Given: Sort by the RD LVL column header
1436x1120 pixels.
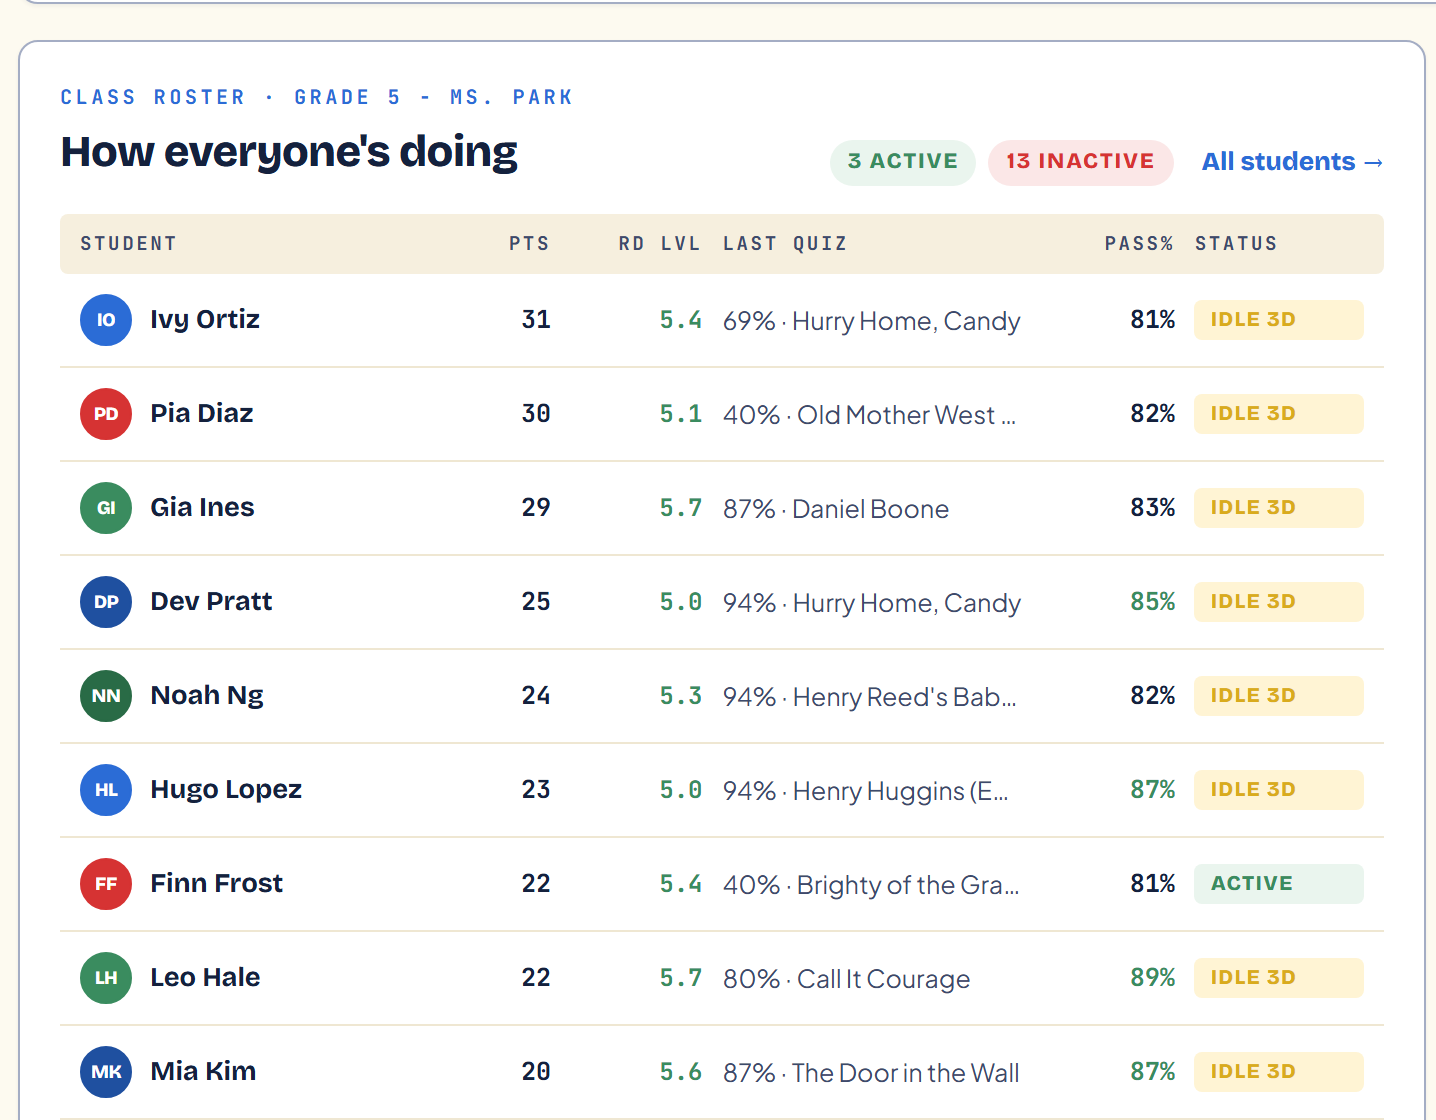Looking at the screenshot, I should tap(659, 244).
